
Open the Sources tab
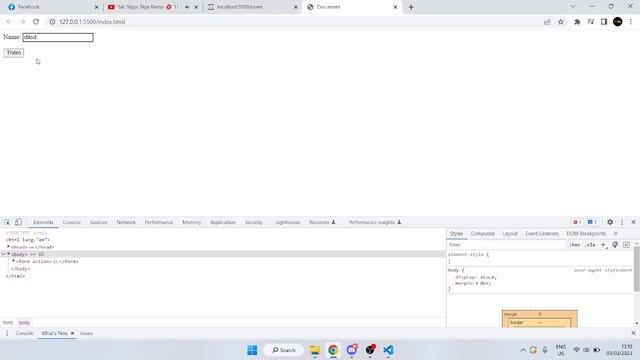click(98, 222)
